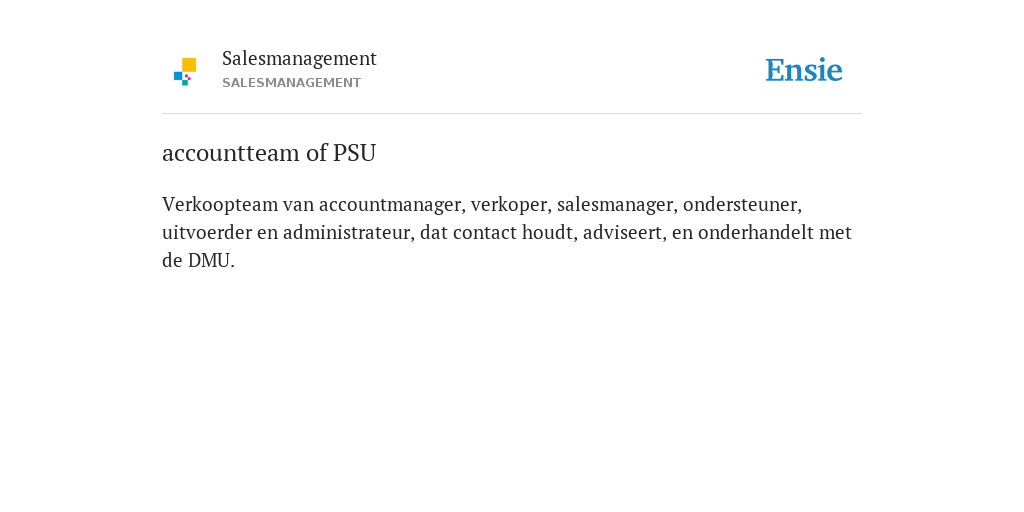Click the heading accountteam of PSU
The height and width of the screenshot is (512, 1024).
tap(269, 153)
